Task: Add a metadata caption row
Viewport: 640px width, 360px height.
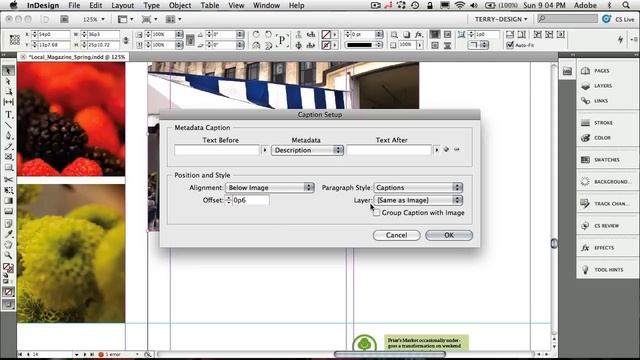Action: 446,149
